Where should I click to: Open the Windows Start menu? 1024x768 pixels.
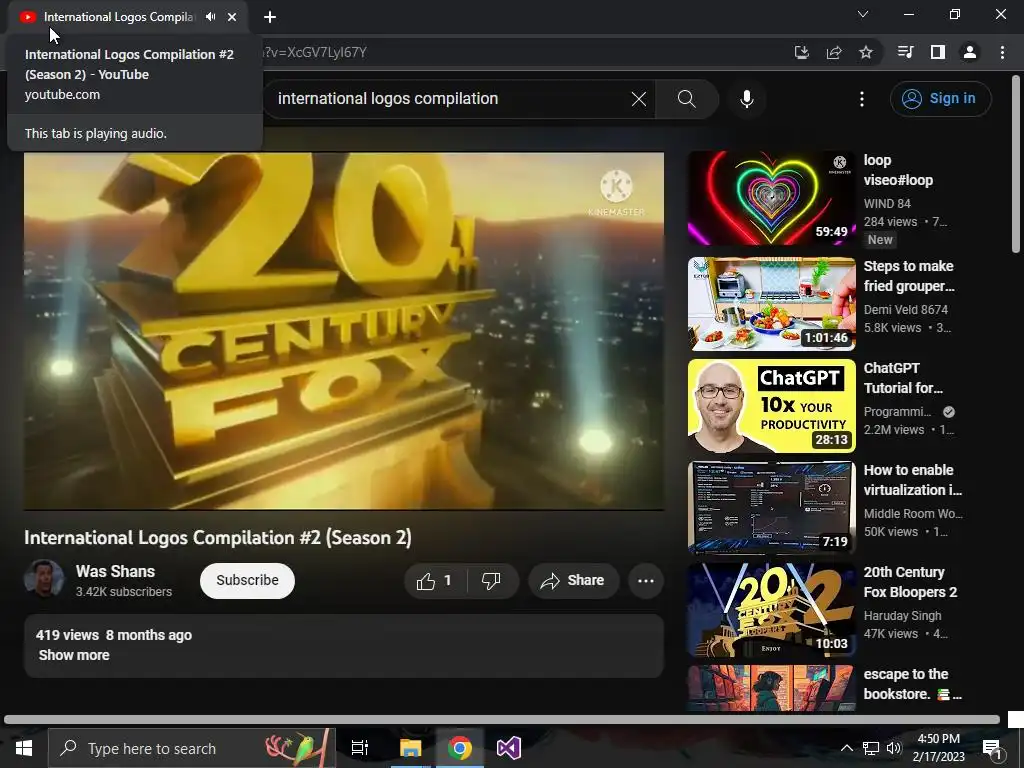tap(24, 748)
